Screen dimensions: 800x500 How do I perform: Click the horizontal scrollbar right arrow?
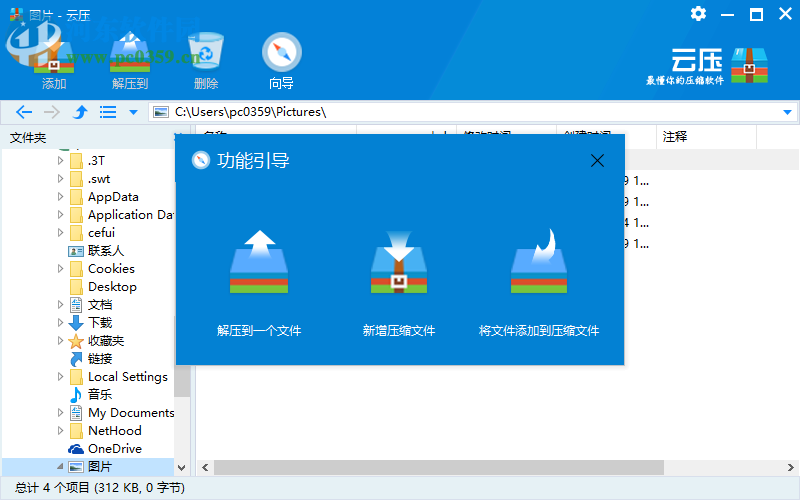[x=790, y=467]
